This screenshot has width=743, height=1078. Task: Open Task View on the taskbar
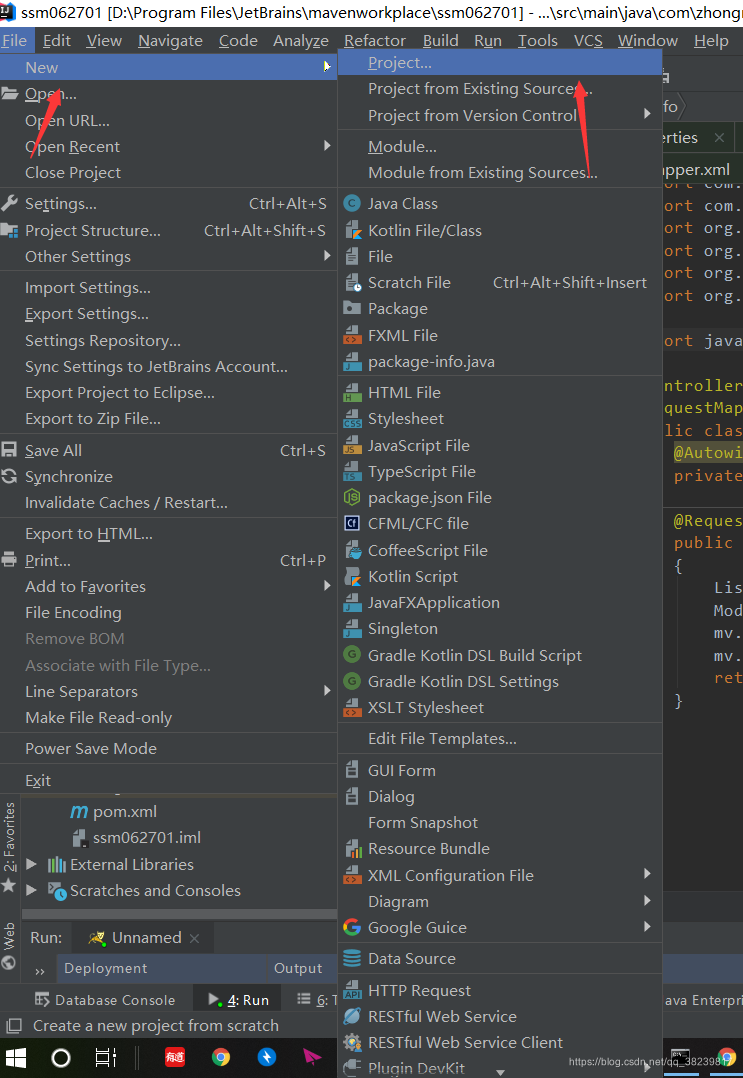tap(106, 1057)
